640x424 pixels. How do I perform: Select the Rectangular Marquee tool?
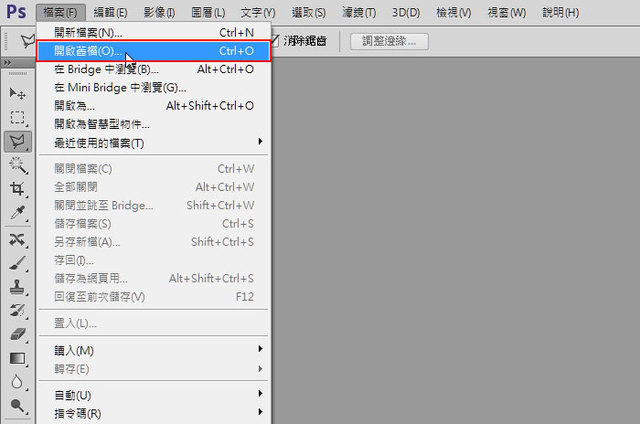point(17,118)
